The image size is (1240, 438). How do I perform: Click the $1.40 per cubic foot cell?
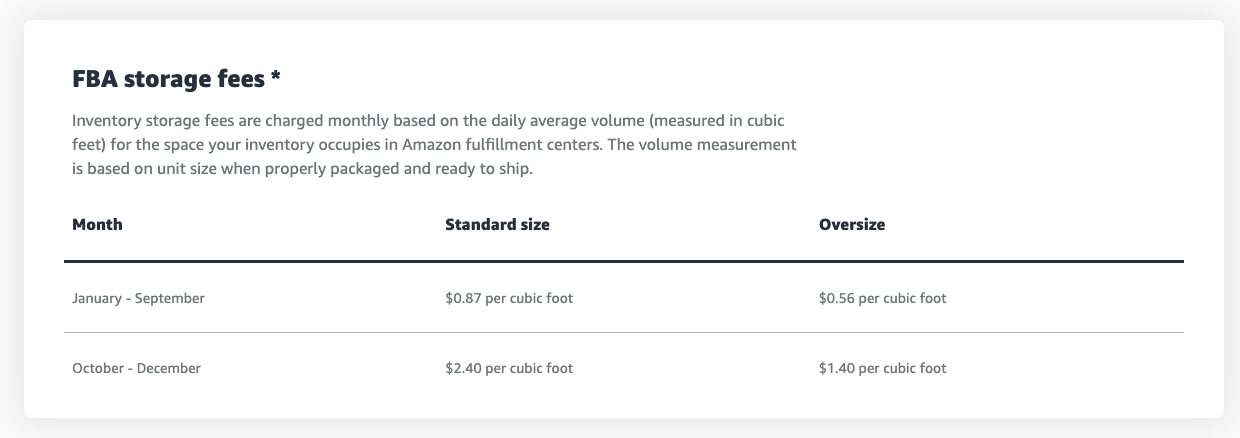click(x=882, y=368)
